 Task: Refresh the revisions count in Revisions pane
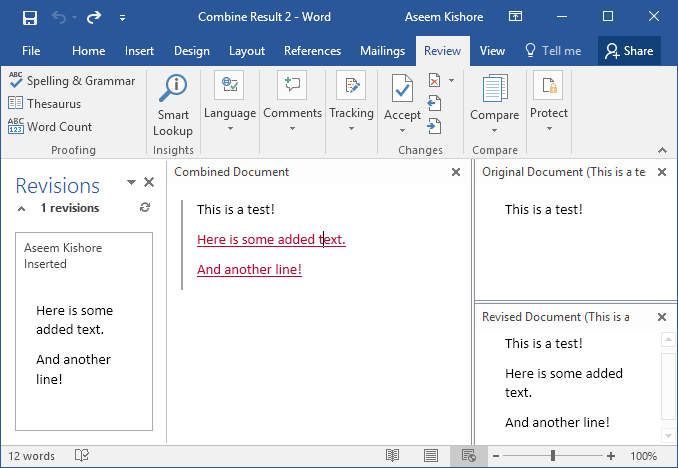click(145, 208)
